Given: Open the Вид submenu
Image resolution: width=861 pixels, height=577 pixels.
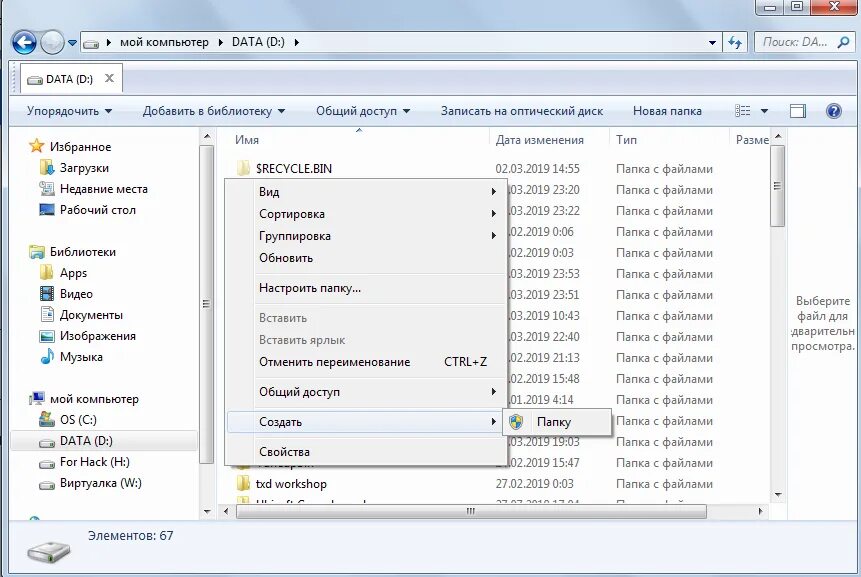Looking at the screenshot, I should coord(366,192).
